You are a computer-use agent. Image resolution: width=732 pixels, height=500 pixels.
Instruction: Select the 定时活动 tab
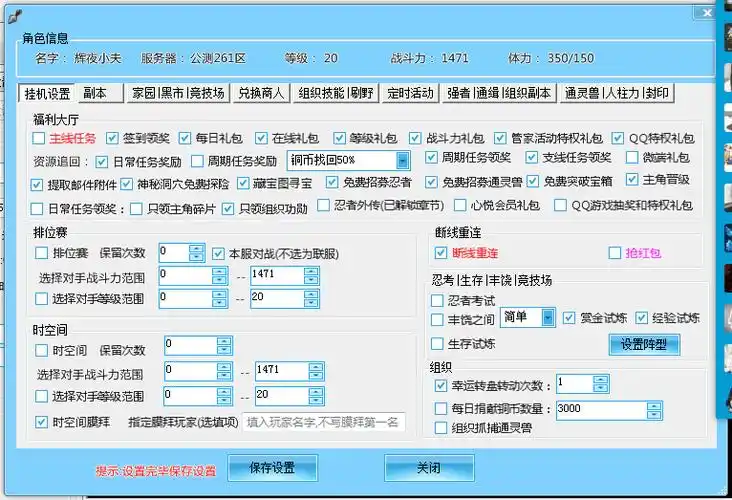click(x=410, y=93)
